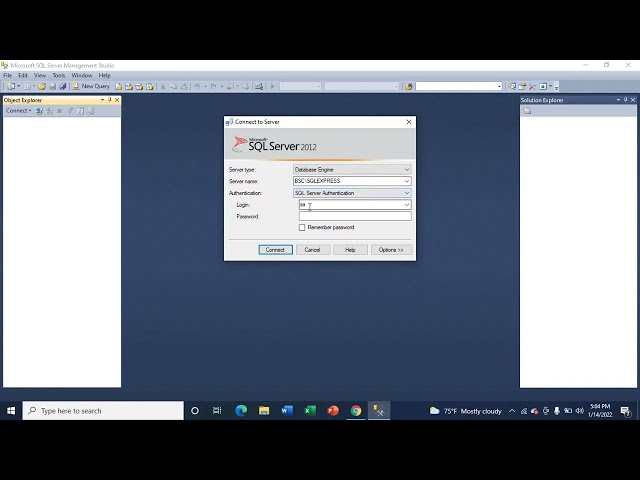
Task: Open the Connect dropdown in Object Explorer
Action: click(x=18, y=111)
